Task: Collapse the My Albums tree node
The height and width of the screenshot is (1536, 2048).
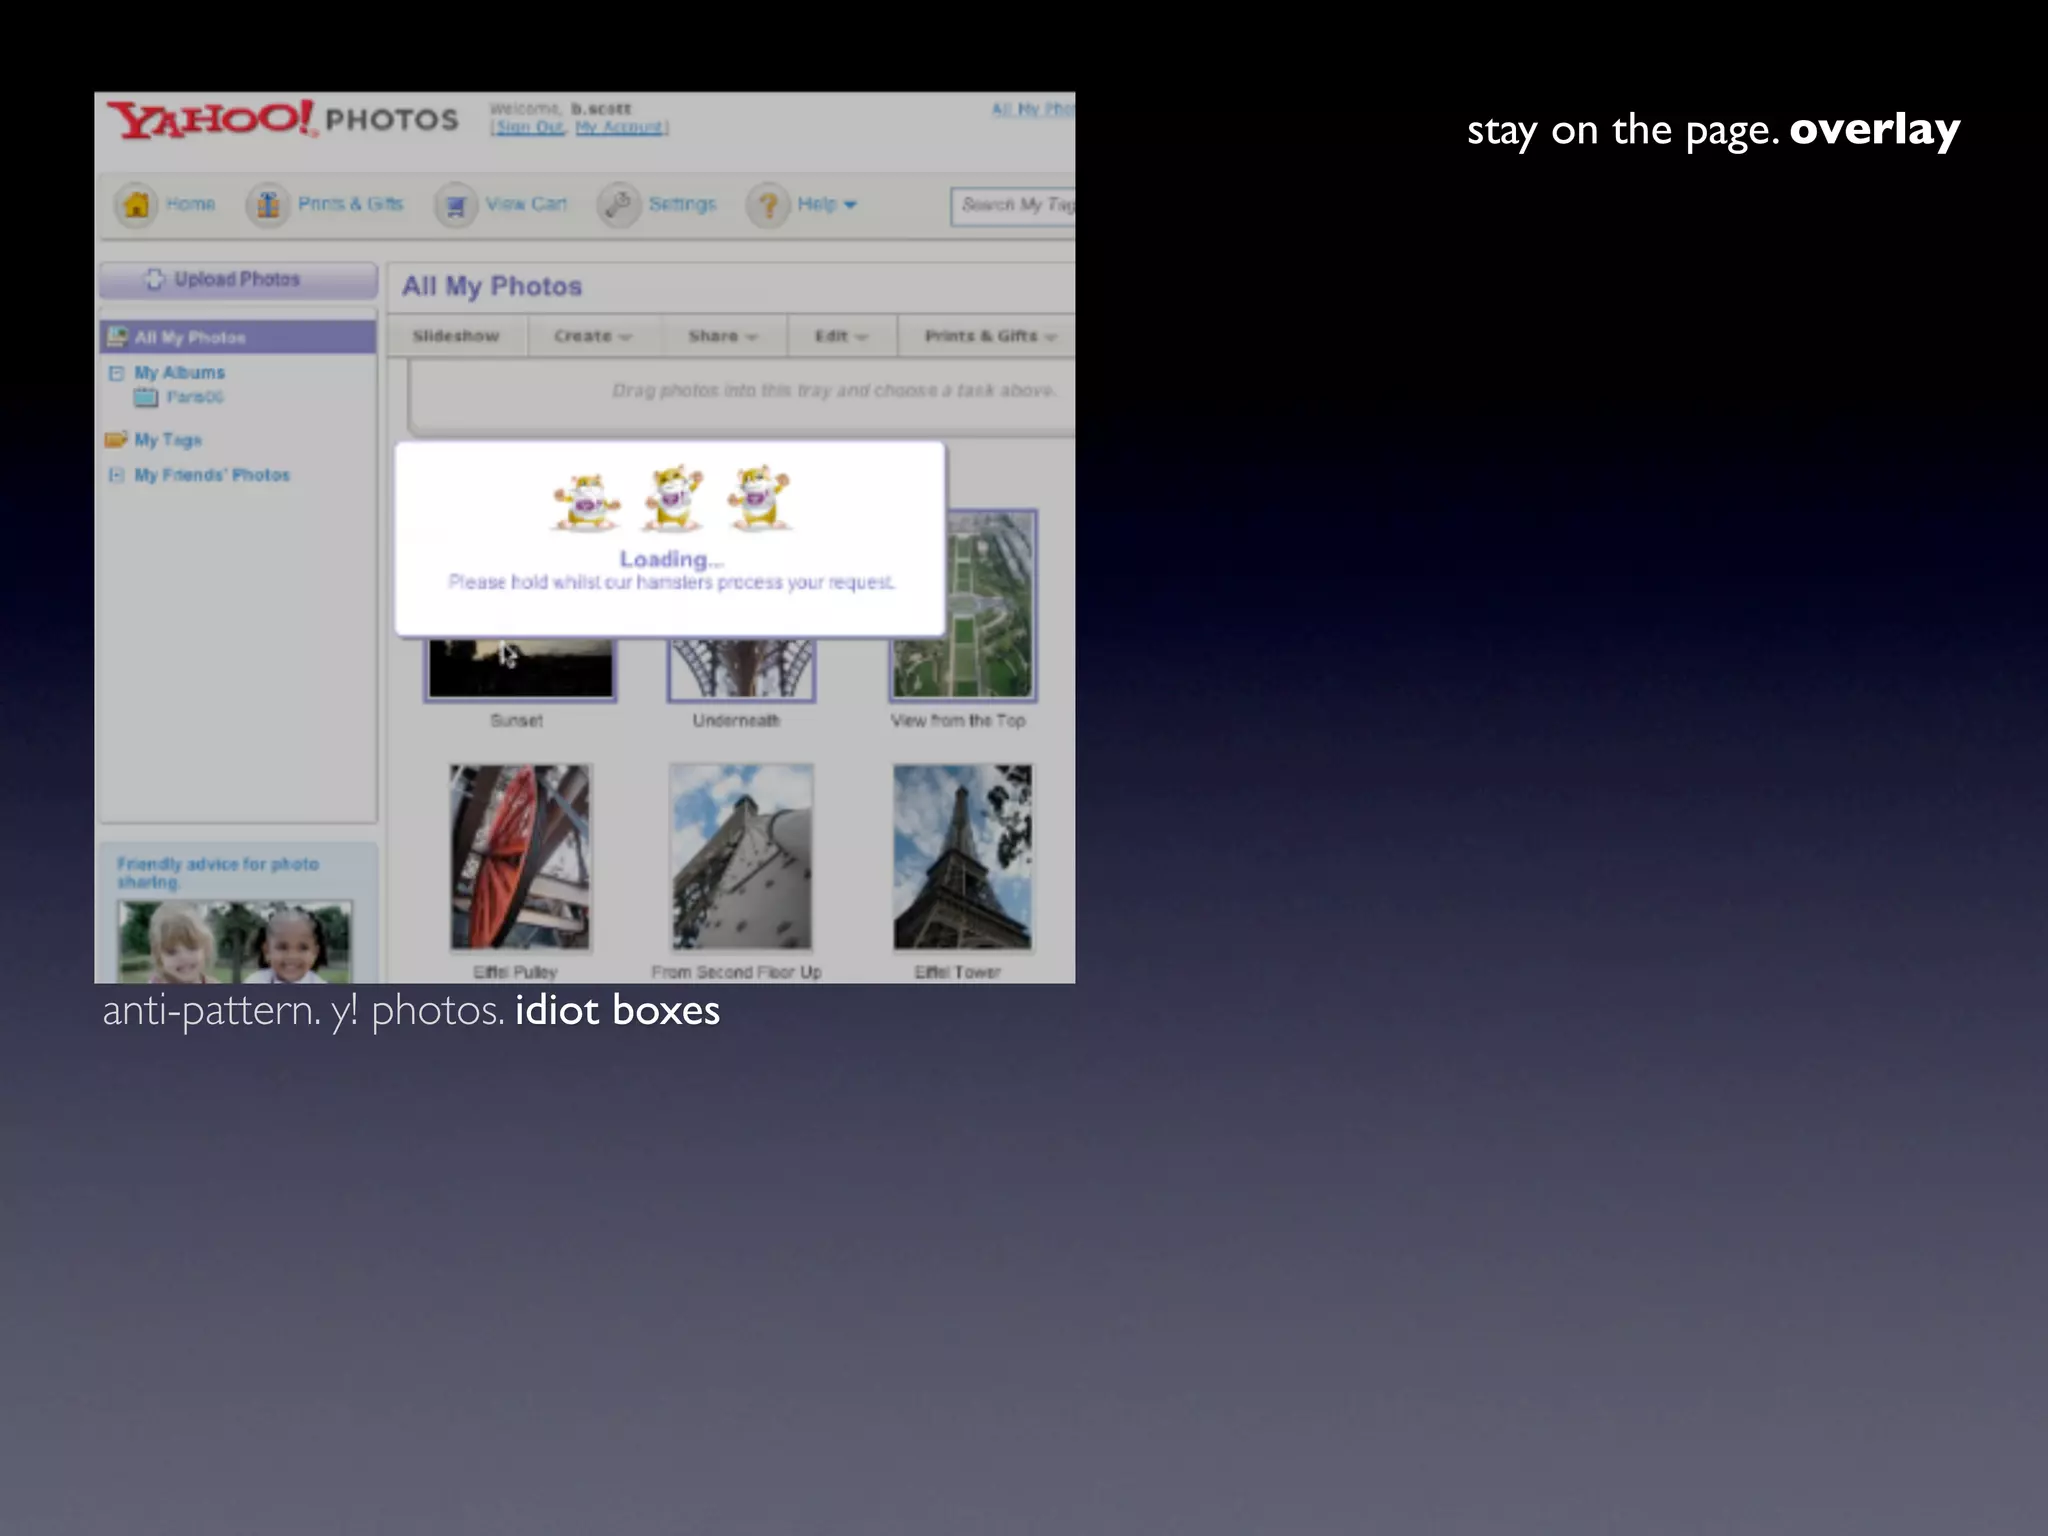Action: pyautogui.click(x=116, y=373)
